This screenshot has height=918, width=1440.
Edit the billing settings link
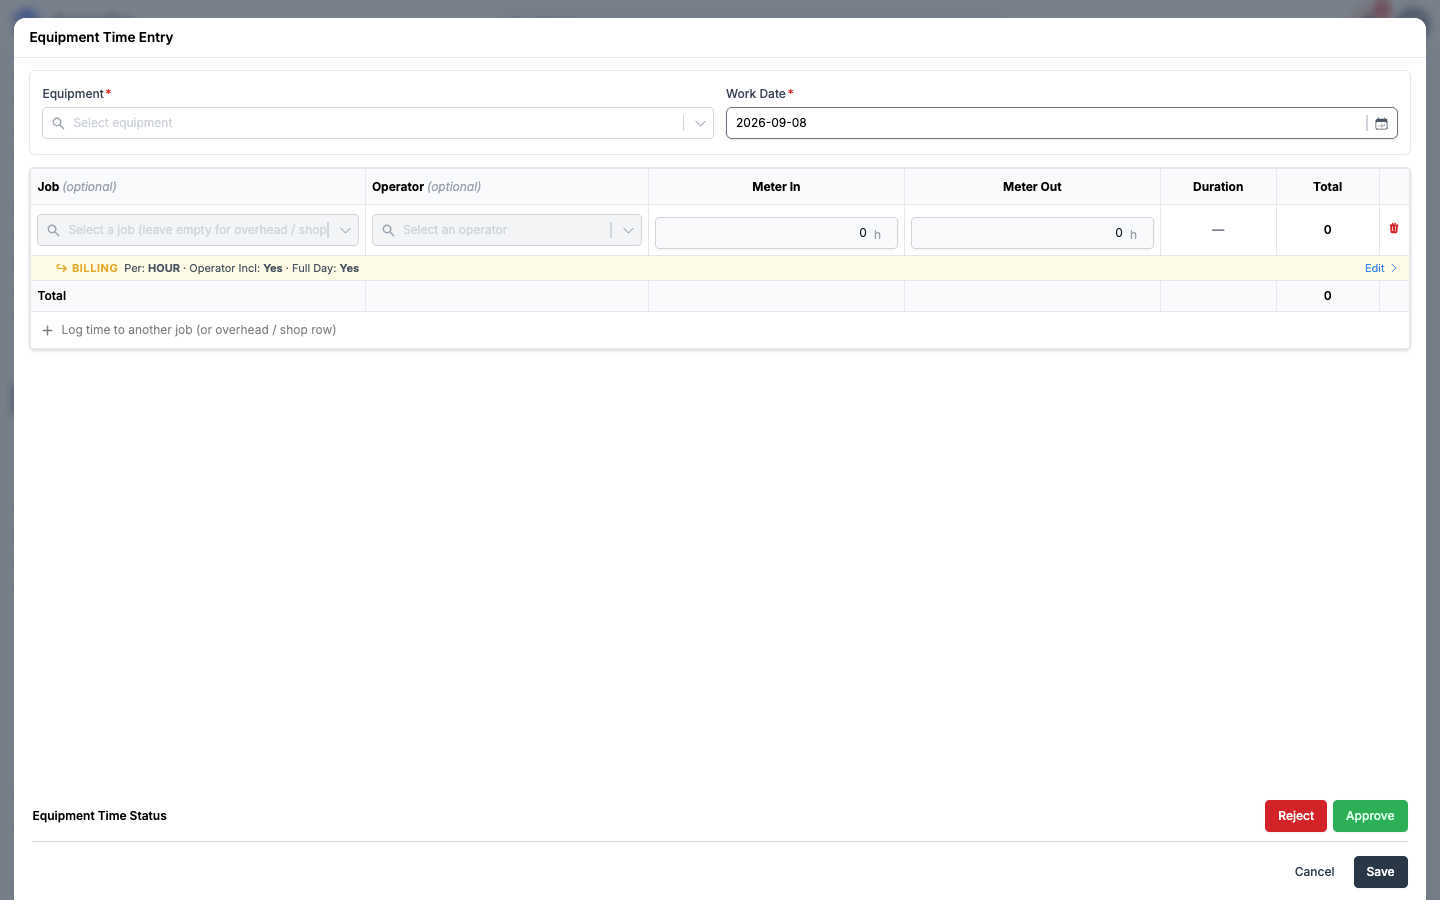click(1374, 268)
